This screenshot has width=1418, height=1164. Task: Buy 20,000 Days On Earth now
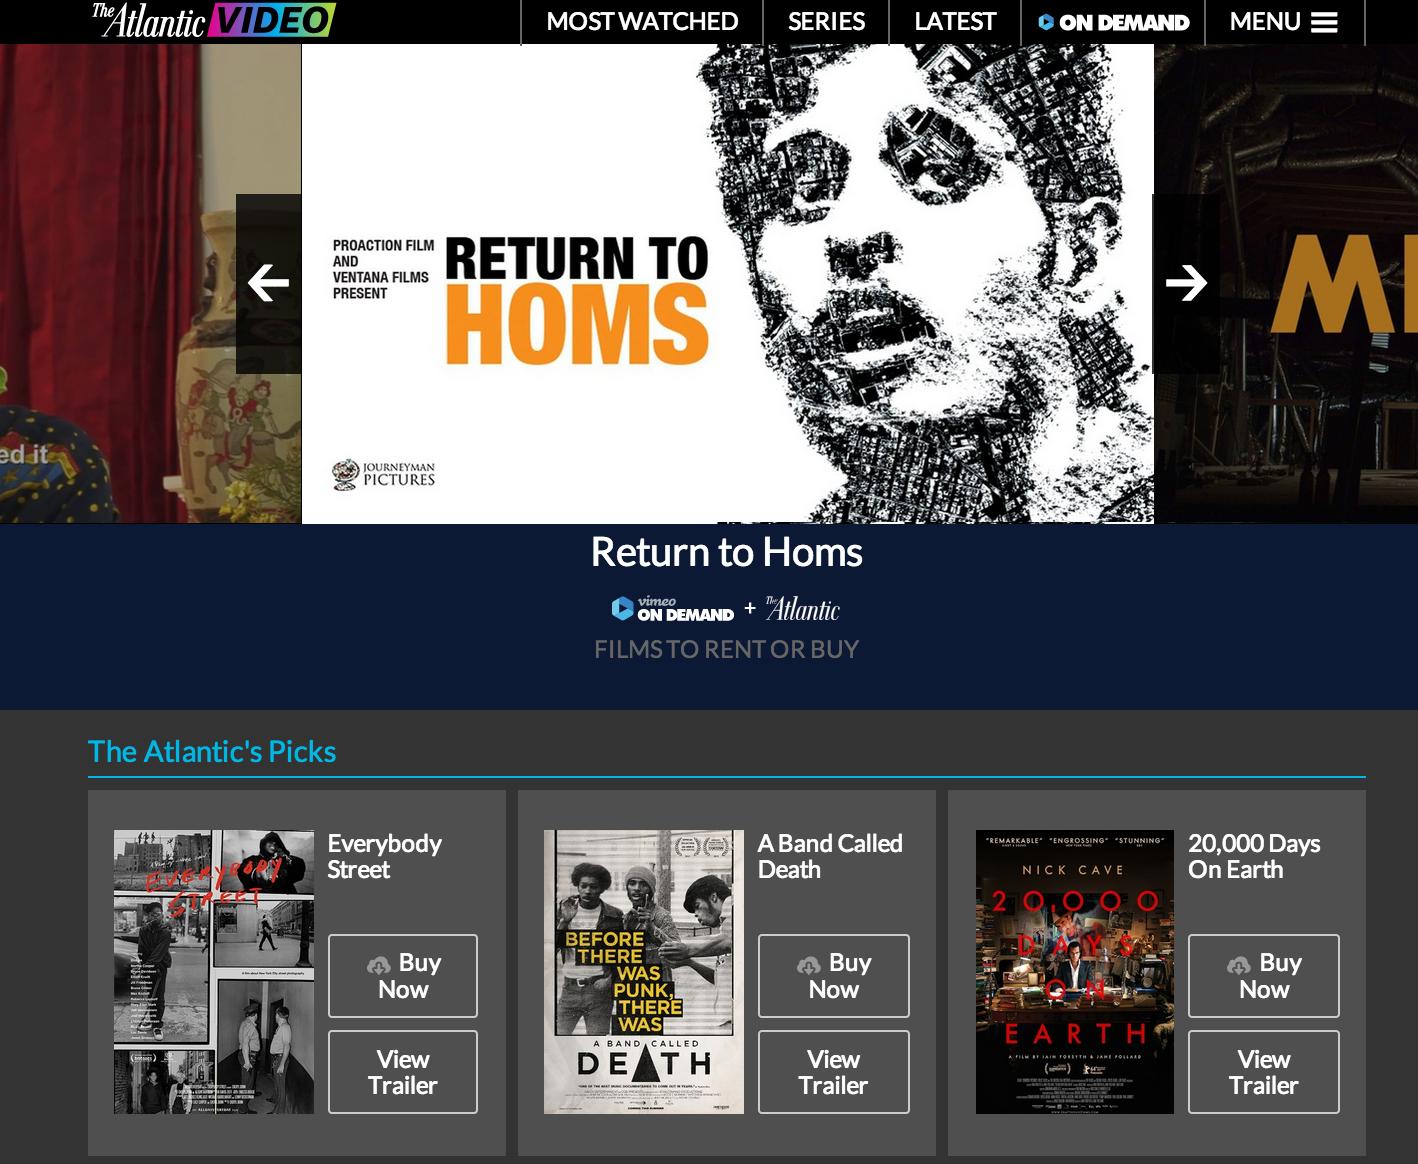1264,976
